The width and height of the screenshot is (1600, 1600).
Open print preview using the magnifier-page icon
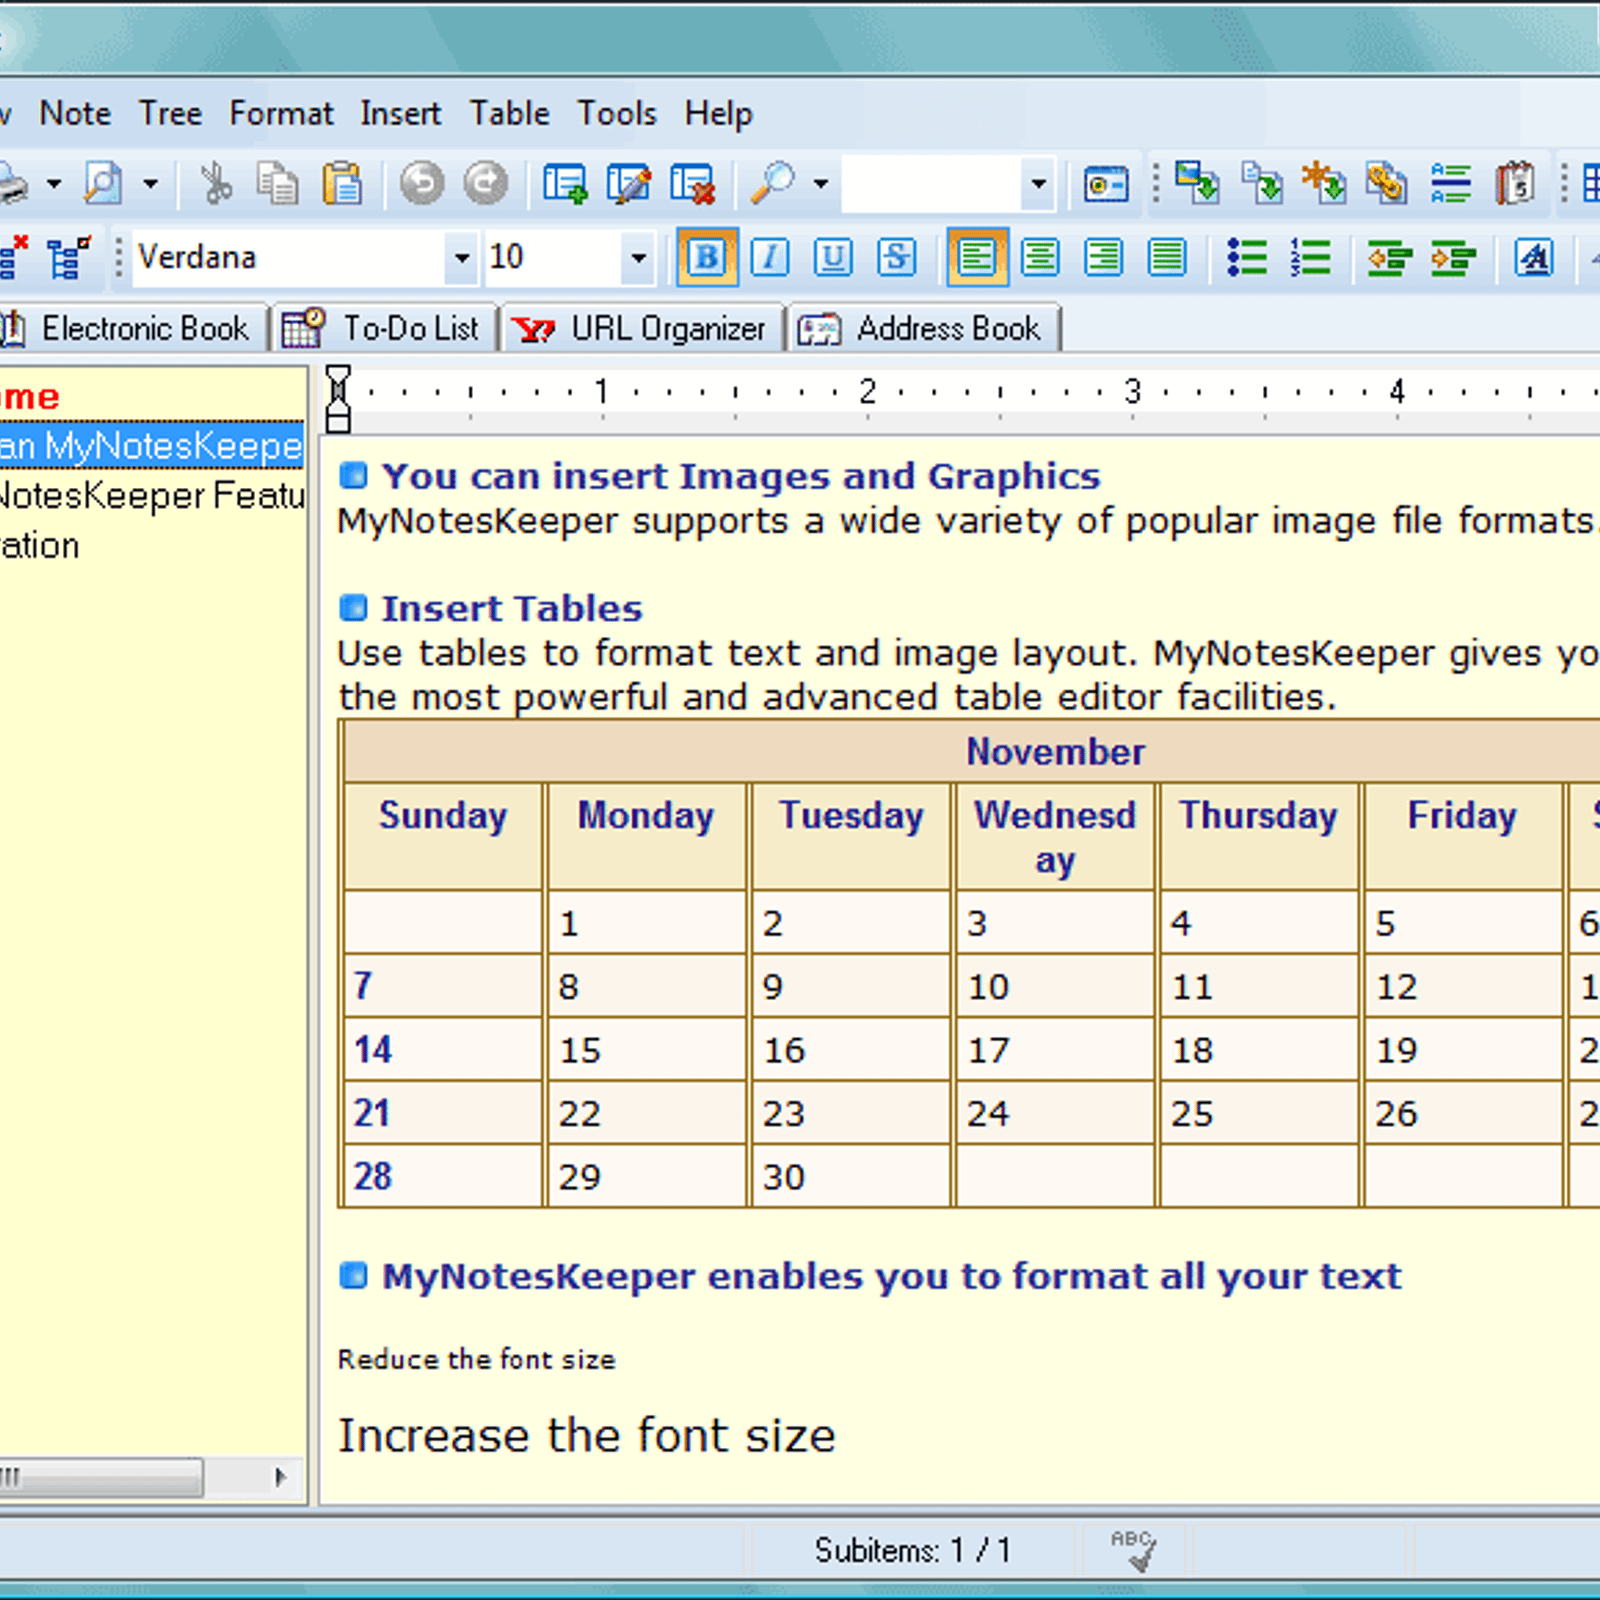pos(103,184)
